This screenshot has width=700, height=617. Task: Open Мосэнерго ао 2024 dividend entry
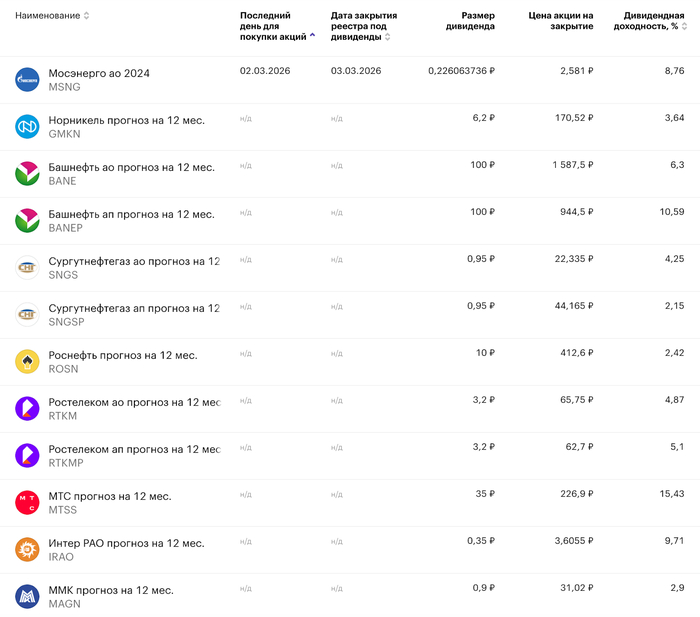coord(99,73)
